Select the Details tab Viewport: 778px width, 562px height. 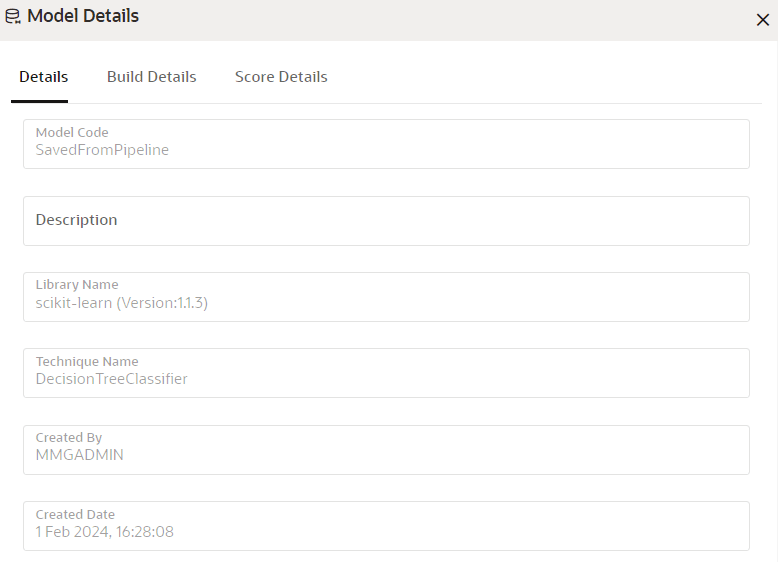point(44,77)
